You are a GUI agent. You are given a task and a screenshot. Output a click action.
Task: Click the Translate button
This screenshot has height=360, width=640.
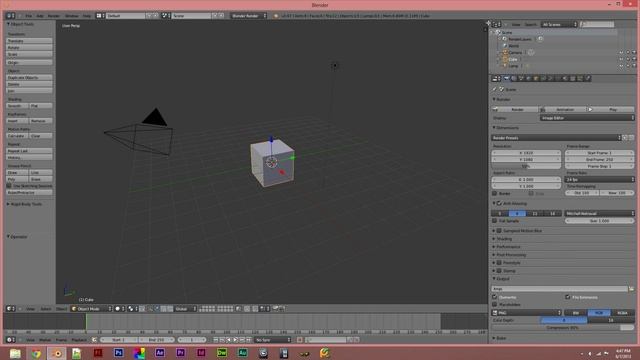tap(29, 41)
